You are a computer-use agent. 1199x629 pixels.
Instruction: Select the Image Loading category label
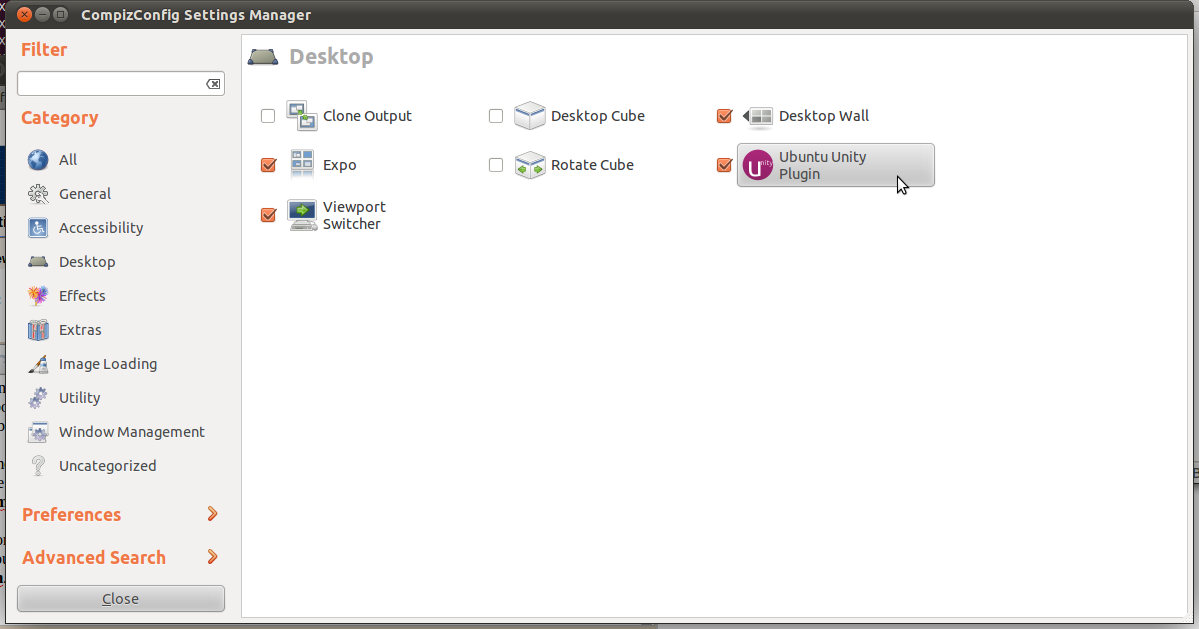tap(108, 364)
